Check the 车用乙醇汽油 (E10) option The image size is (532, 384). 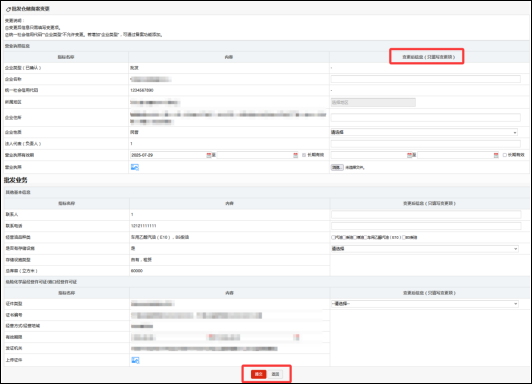pos(366,237)
